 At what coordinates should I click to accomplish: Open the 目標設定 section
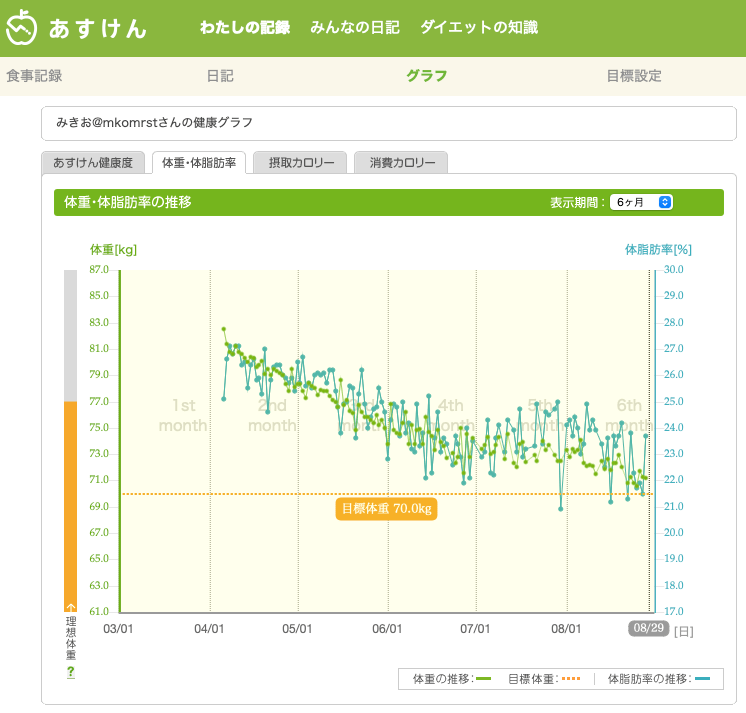[x=634, y=76]
